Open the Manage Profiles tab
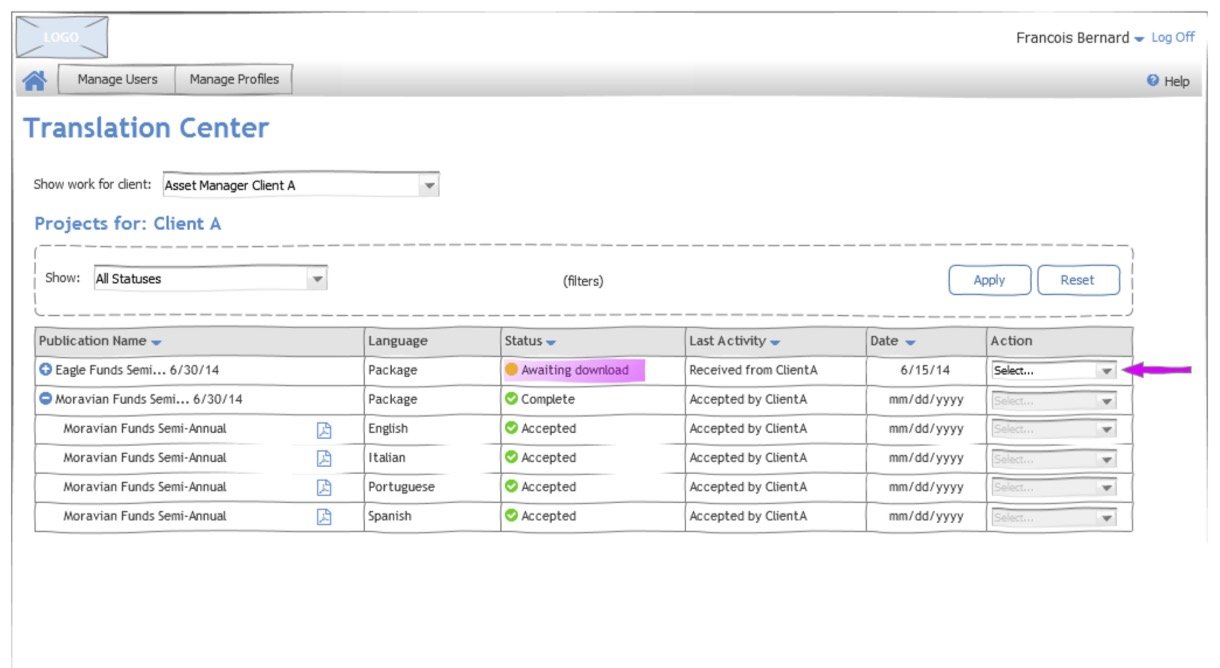Screen dimensions: 1220x668 (234, 79)
